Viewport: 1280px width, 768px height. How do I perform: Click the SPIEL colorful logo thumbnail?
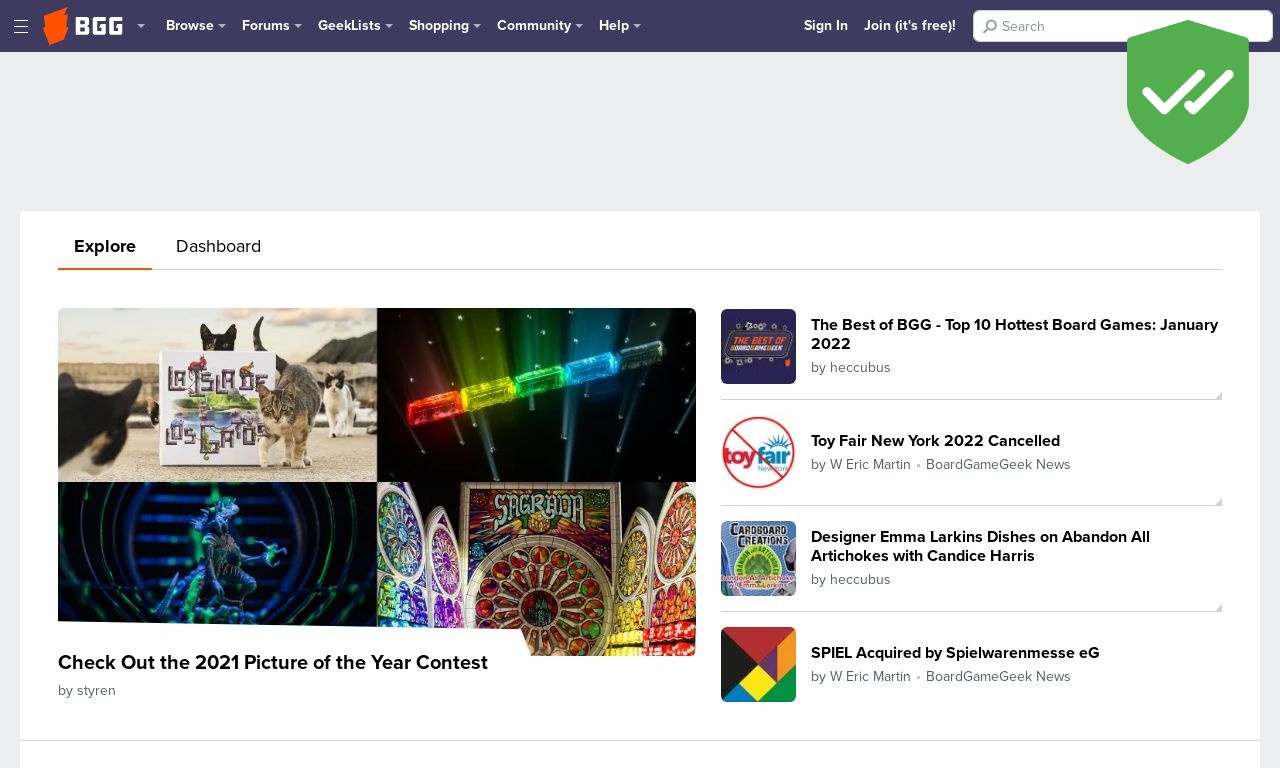tap(758, 664)
